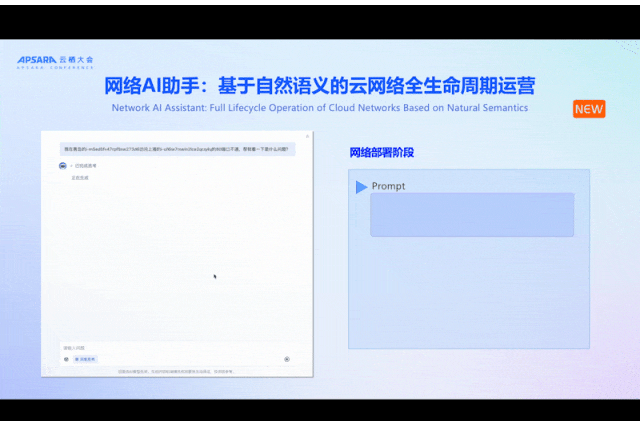640x426 pixels.
Task: Click the user question message bubble
Action: point(178,149)
